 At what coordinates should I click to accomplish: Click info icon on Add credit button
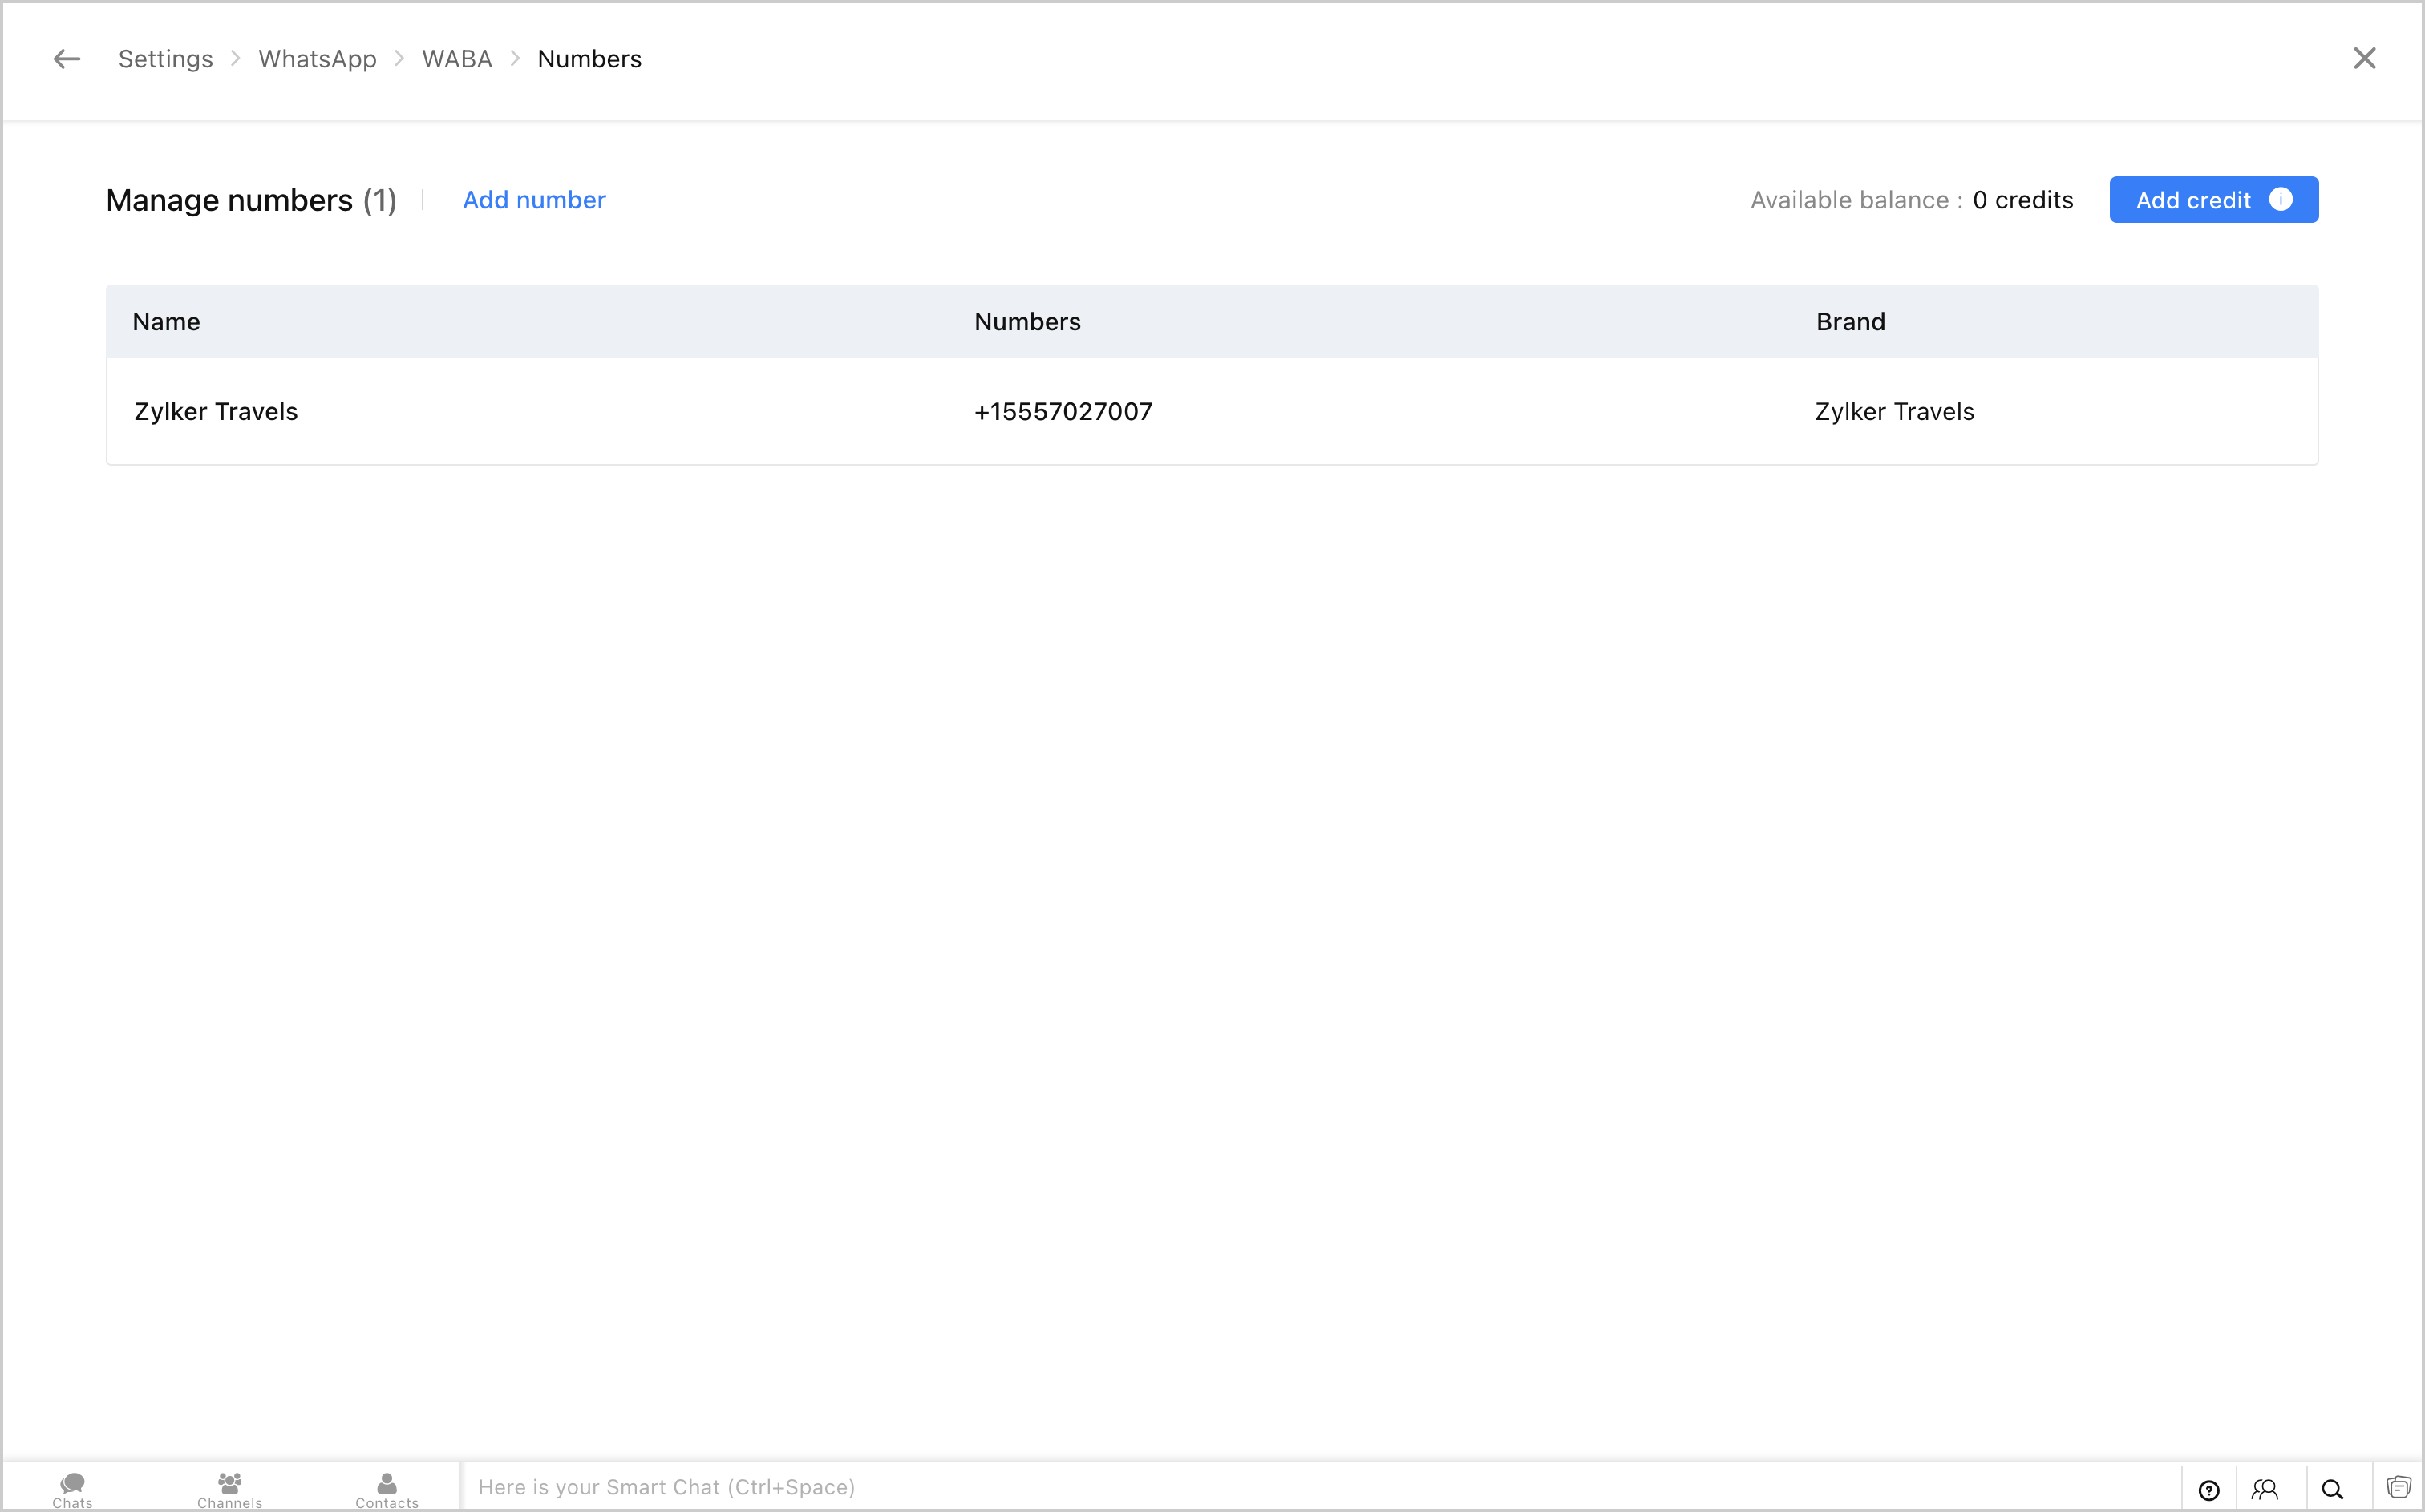(x=2281, y=199)
